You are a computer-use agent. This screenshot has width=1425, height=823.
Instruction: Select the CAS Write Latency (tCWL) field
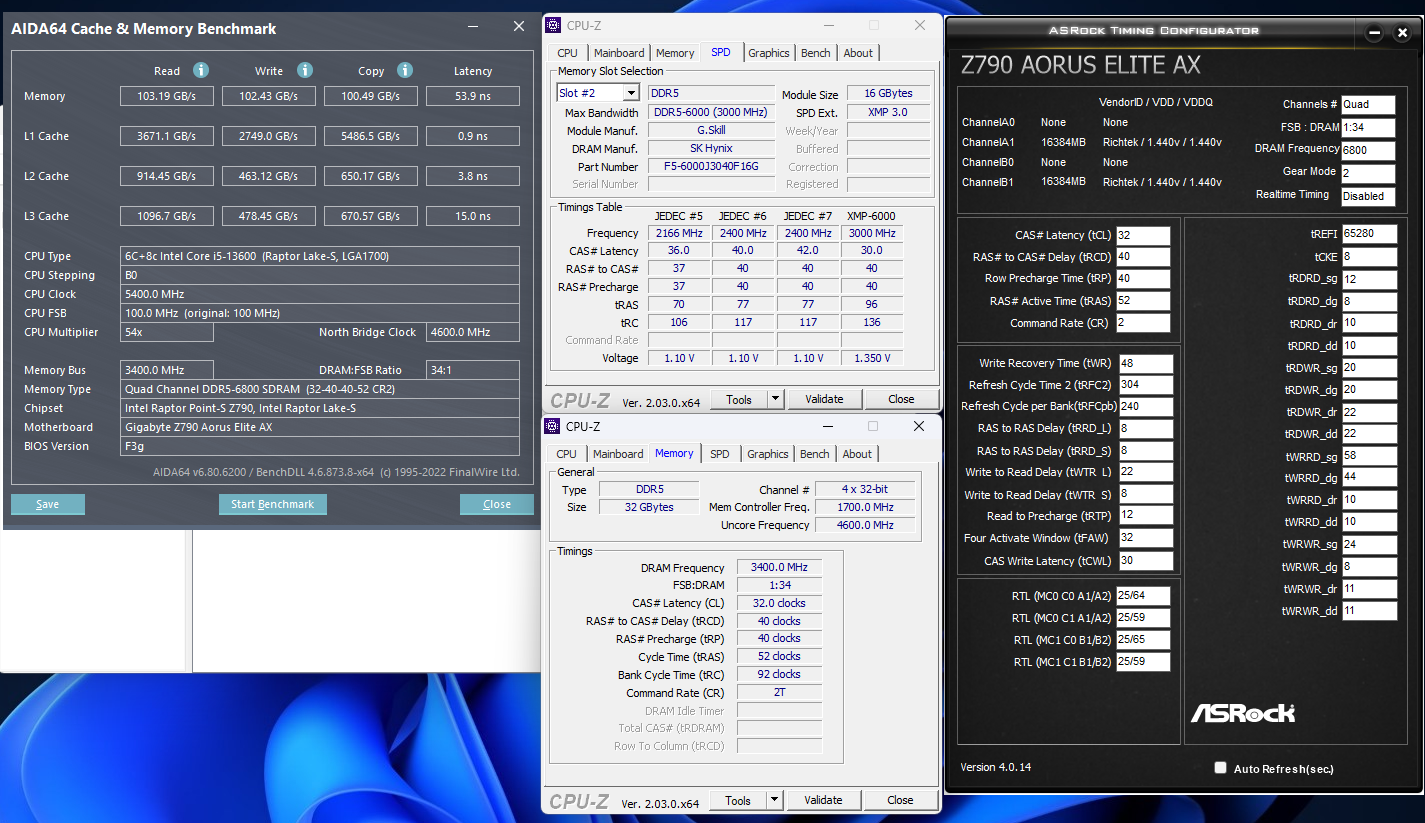point(1146,561)
